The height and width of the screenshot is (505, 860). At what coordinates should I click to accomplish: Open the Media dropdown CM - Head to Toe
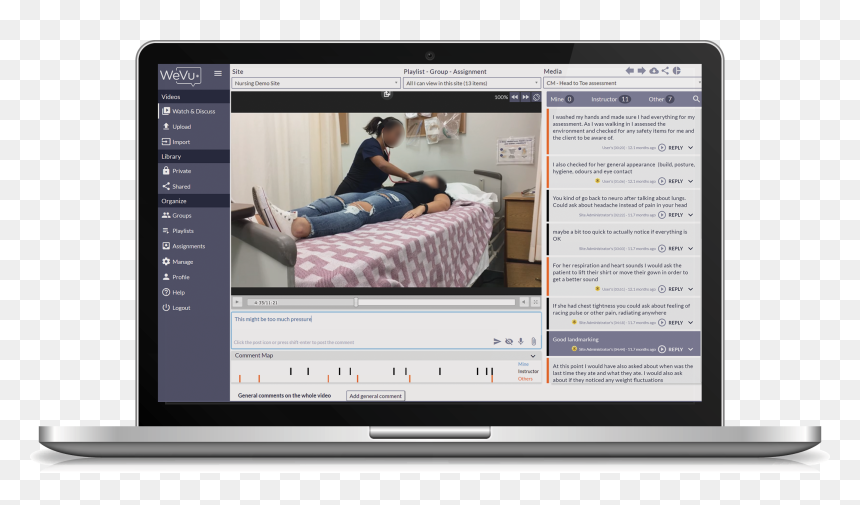[x=622, y=83]
